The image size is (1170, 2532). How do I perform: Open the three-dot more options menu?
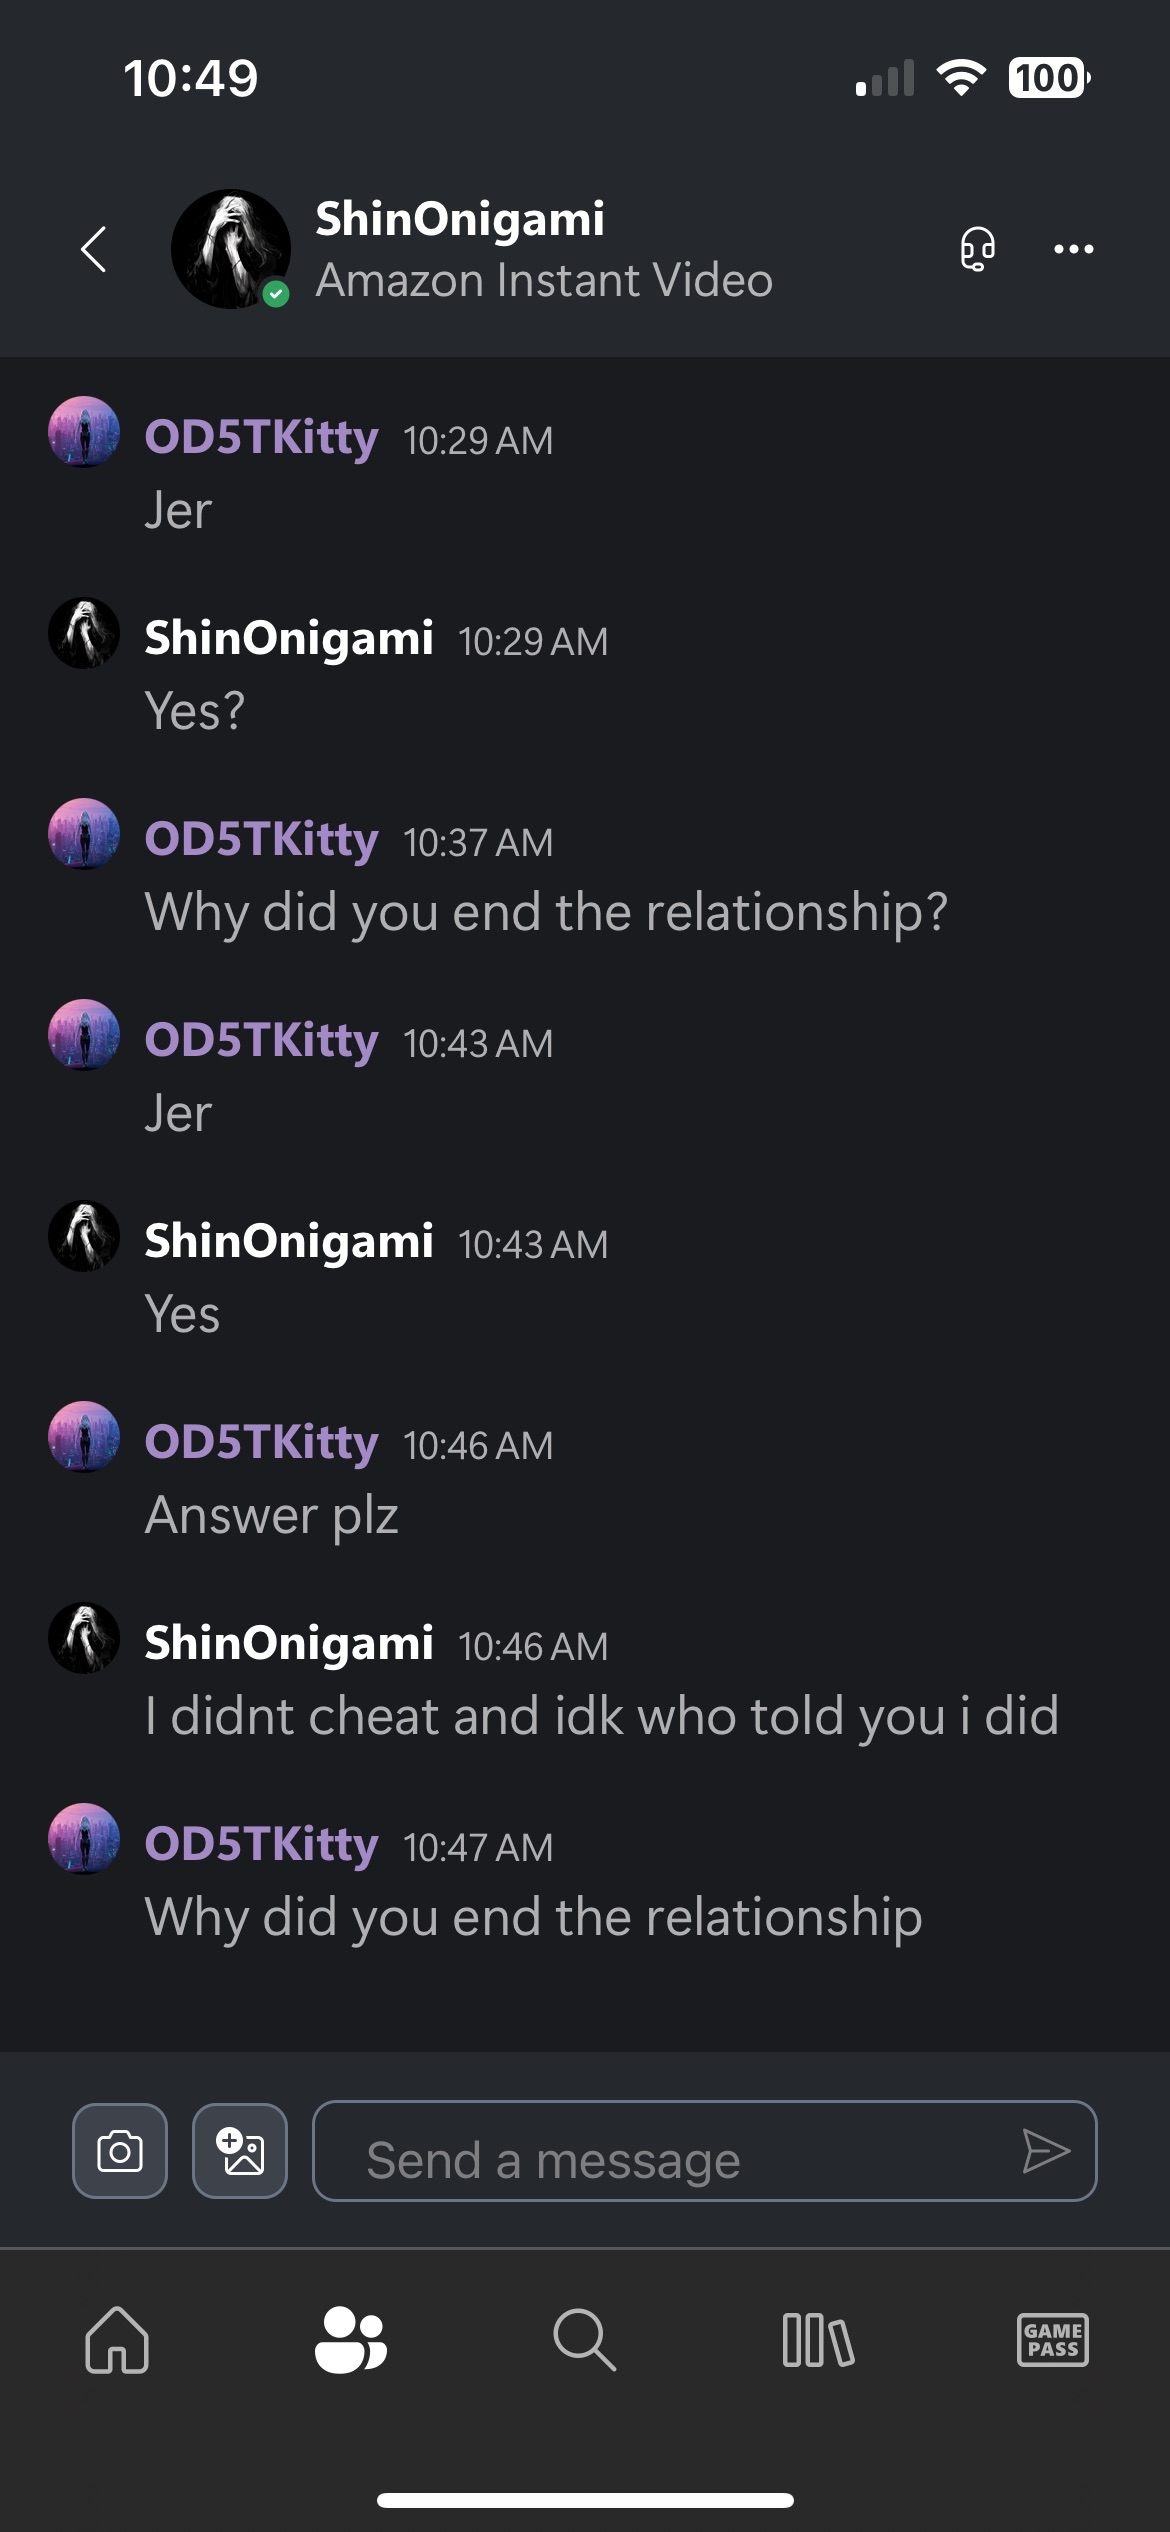[1073, 249]
